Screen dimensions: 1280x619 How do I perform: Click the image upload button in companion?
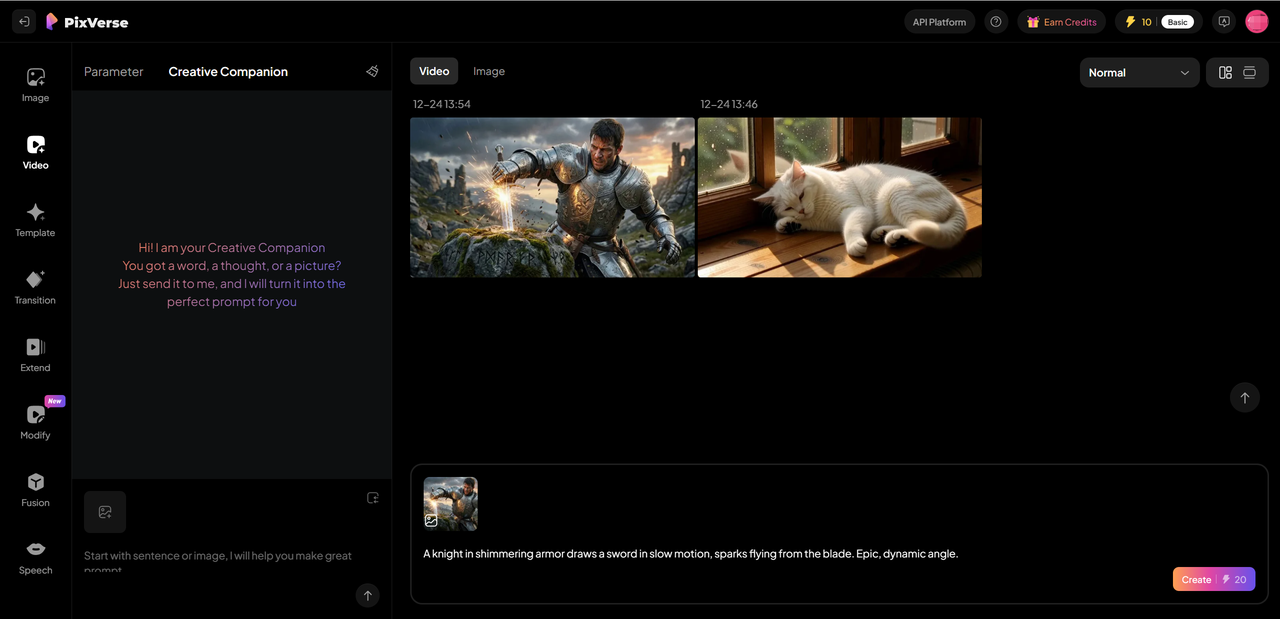[x=105, y=512]
